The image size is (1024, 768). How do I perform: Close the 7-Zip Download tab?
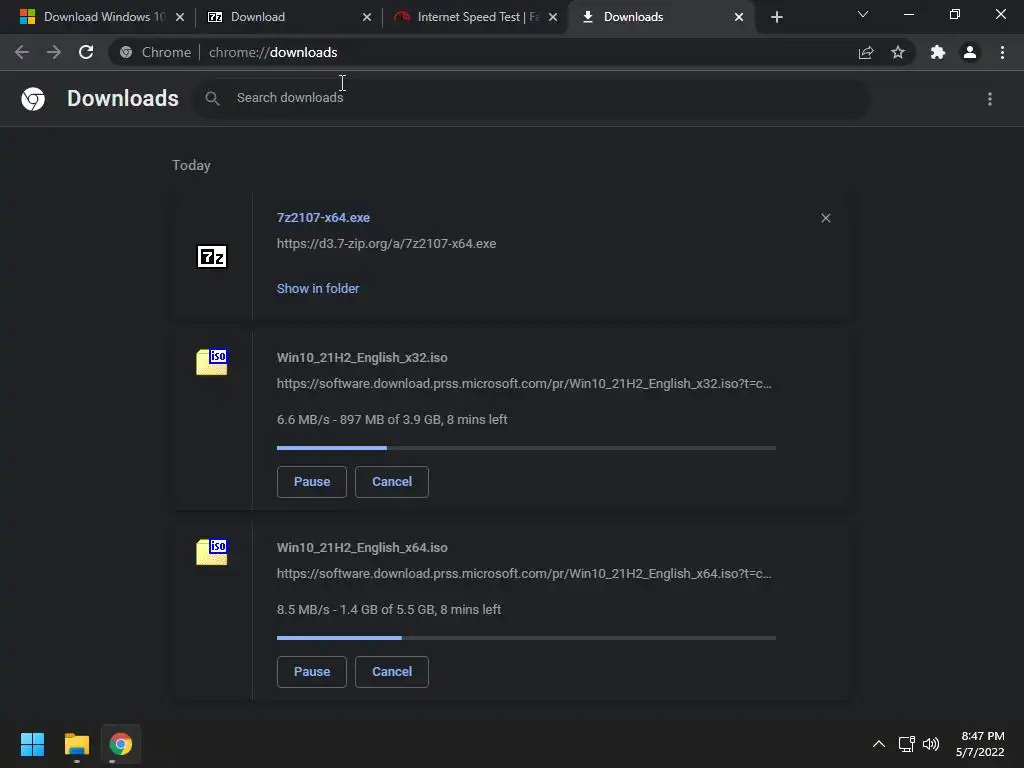point(367,17)
